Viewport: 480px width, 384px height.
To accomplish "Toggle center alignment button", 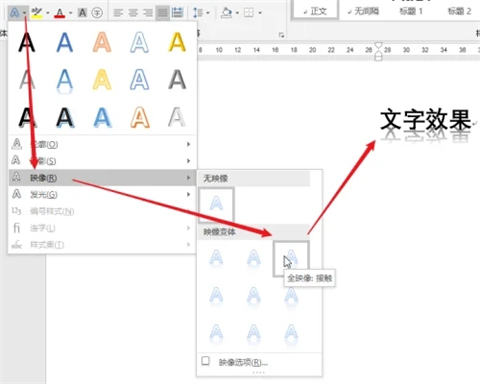I will pyautogui.click(x=133, y=13).
